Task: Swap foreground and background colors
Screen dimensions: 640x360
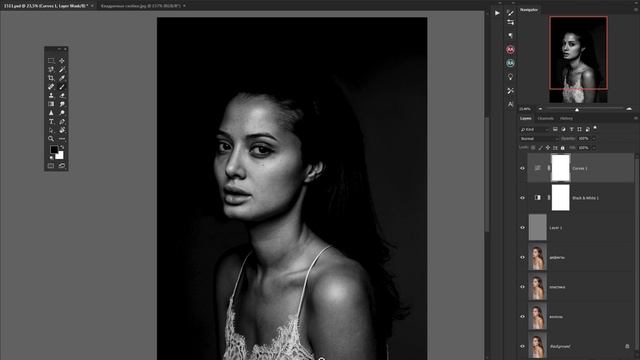Action: (62, 147)
